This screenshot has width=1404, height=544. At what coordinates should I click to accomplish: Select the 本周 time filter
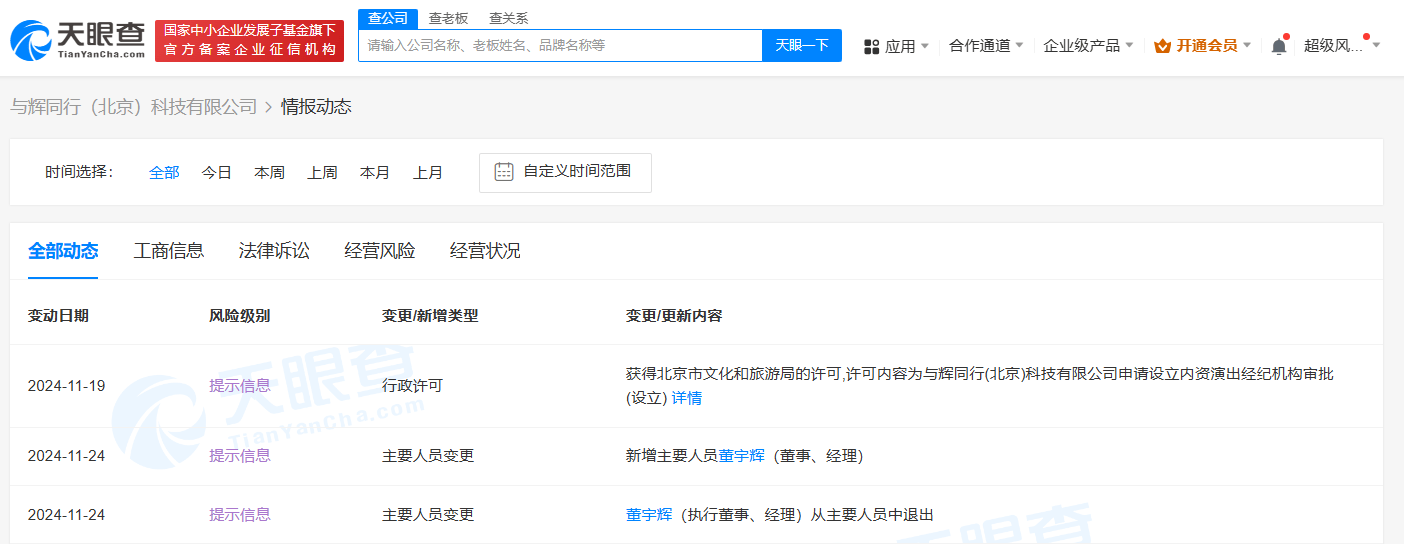(x=269, y=172)
